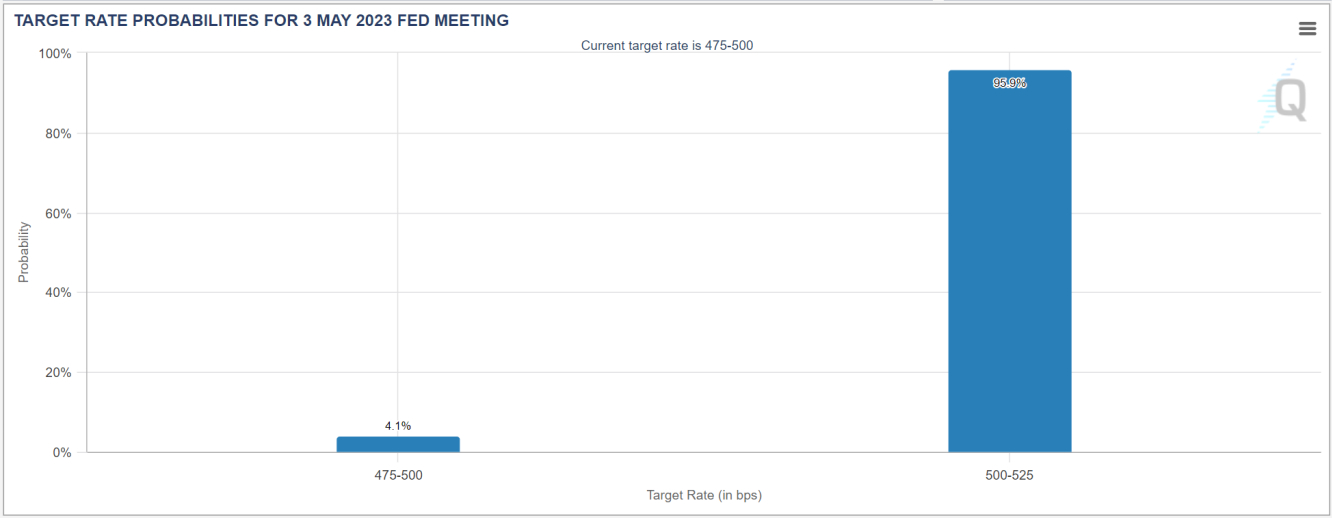Click the 60% y-axis tick label
The width and height of the screenshot is (1332, 518).
(58, 213)
